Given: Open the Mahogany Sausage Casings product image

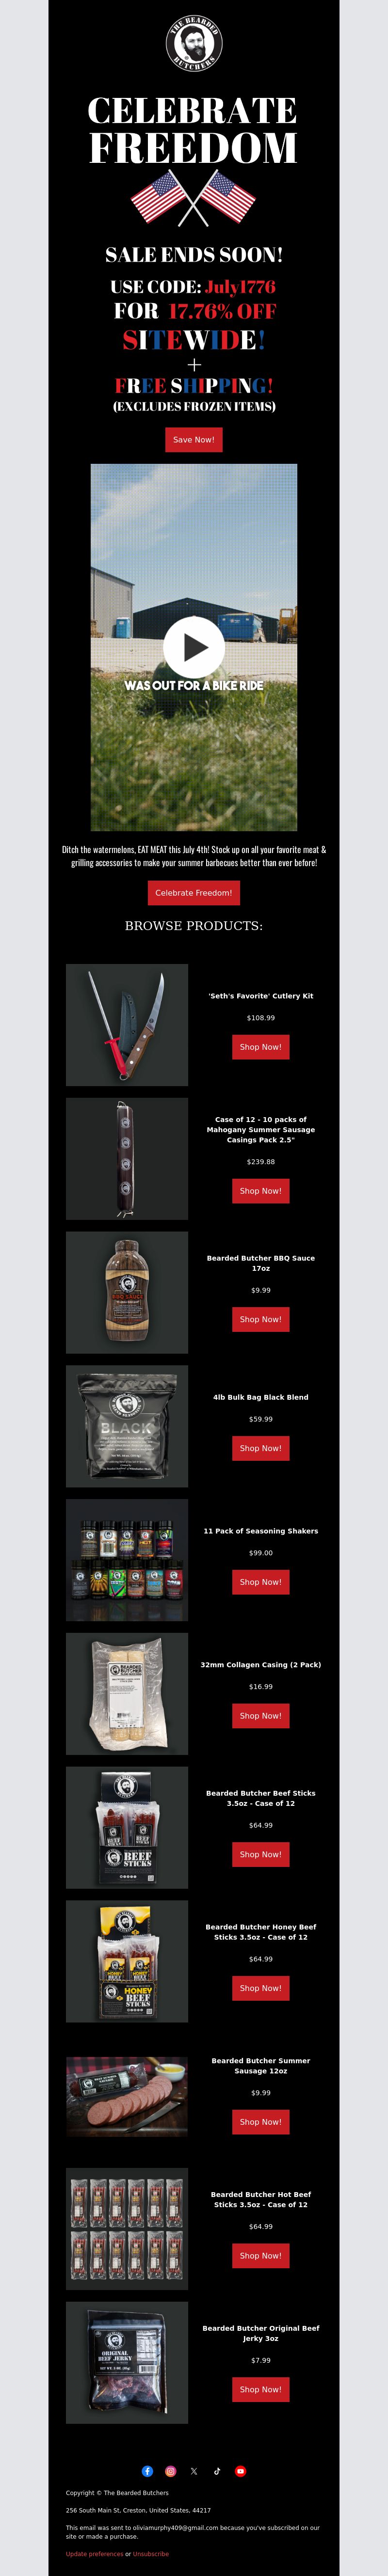Looking at the screenshot, I should 127,1158.
